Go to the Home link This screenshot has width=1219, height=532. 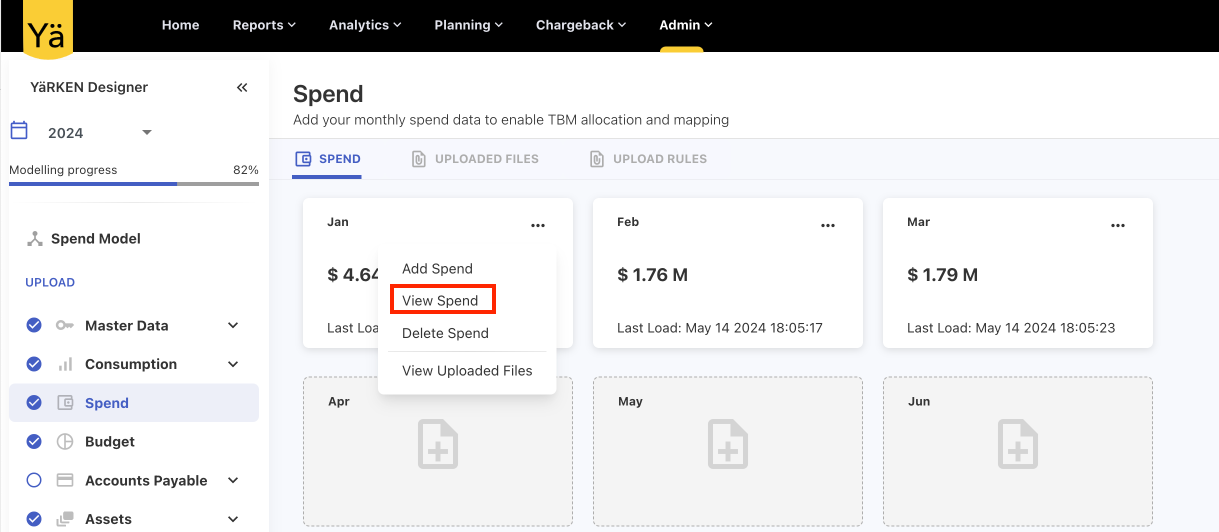[180, 25]
